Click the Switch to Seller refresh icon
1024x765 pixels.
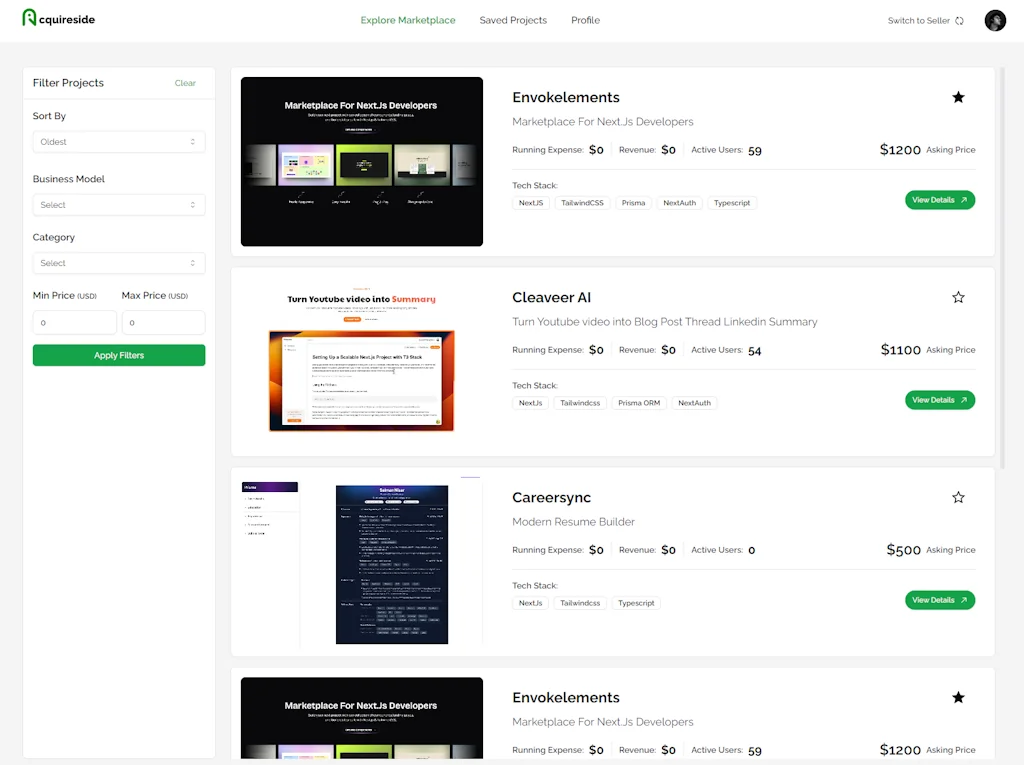[x=957, y=20]
